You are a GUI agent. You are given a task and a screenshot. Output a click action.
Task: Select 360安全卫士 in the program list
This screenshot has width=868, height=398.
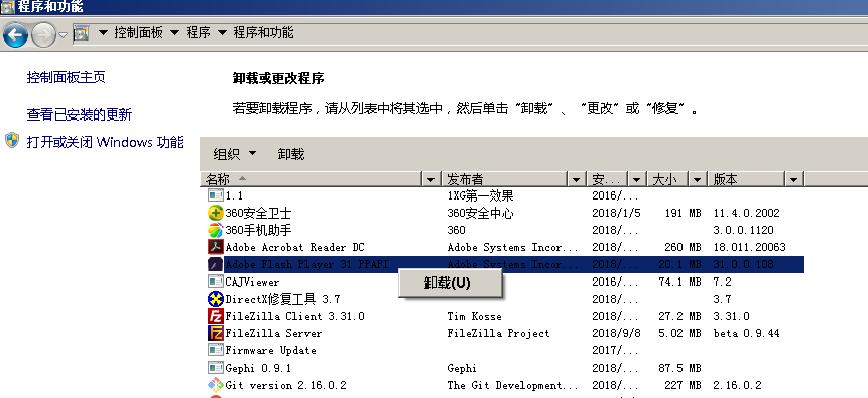(258, 213)
